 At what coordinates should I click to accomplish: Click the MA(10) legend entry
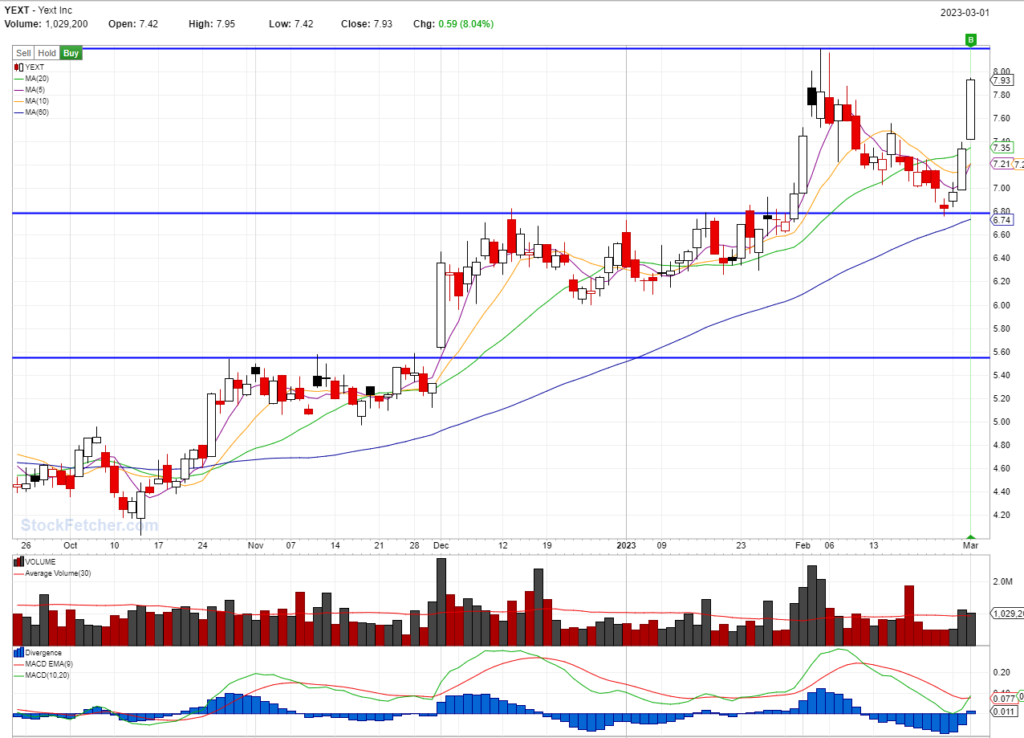click(x=31, y=101)
